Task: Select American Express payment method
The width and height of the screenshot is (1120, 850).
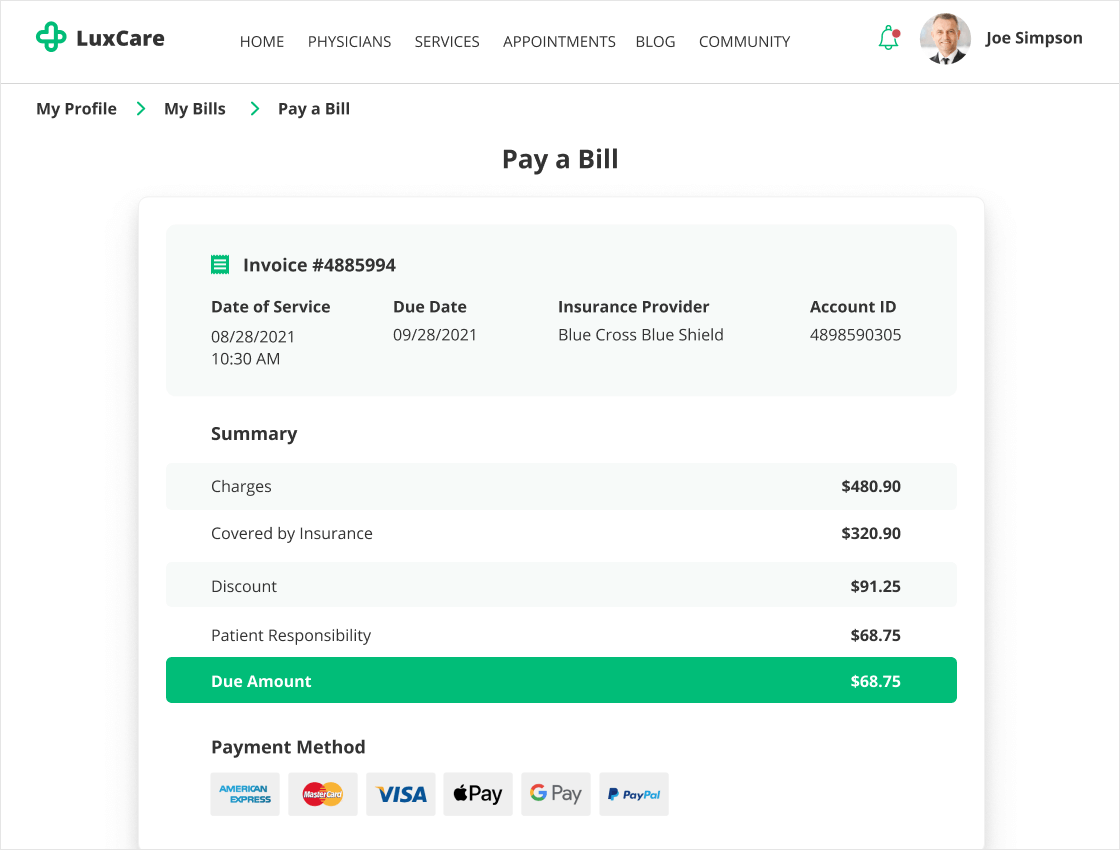Action: [x=245, y=794]
